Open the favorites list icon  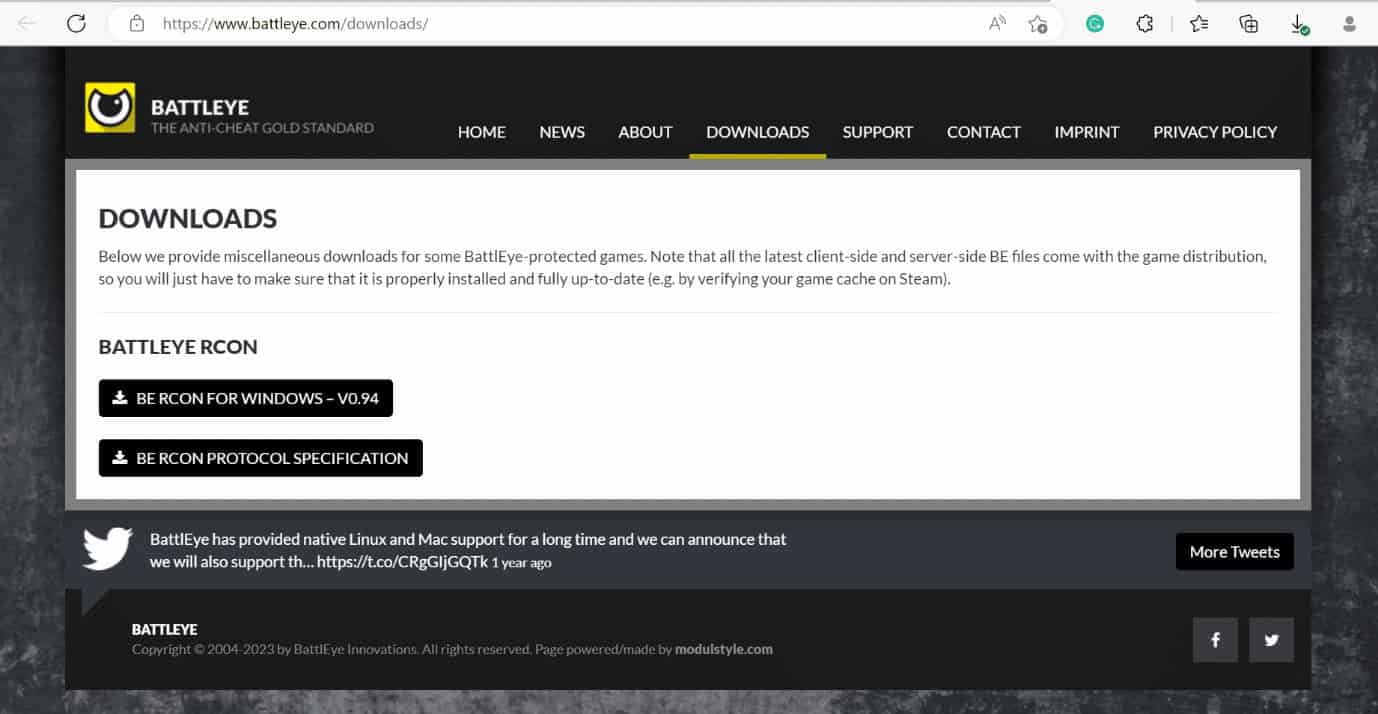click(1199, 23)
